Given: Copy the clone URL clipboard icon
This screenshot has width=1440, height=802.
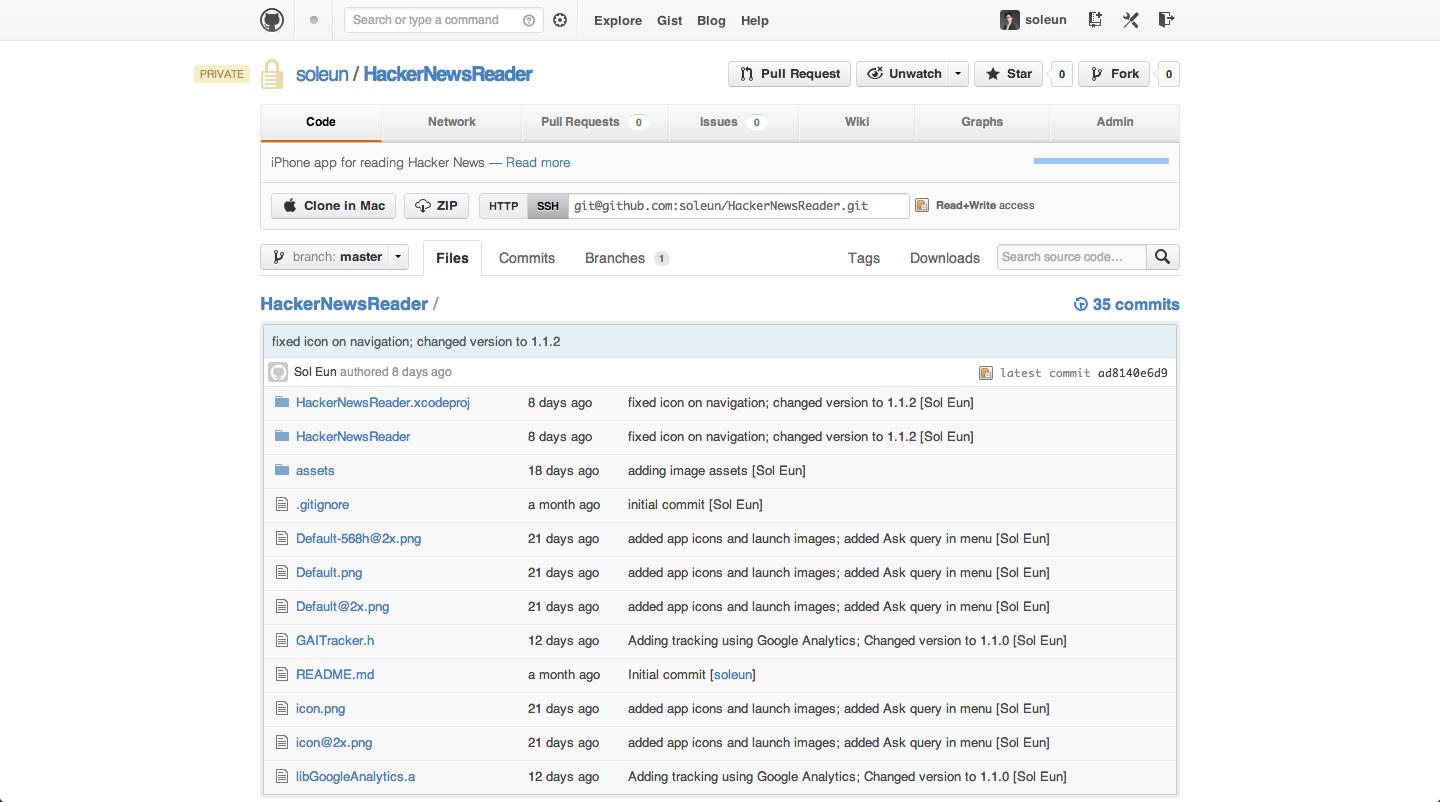Looking at the screenshot, I should pos(922,205).
